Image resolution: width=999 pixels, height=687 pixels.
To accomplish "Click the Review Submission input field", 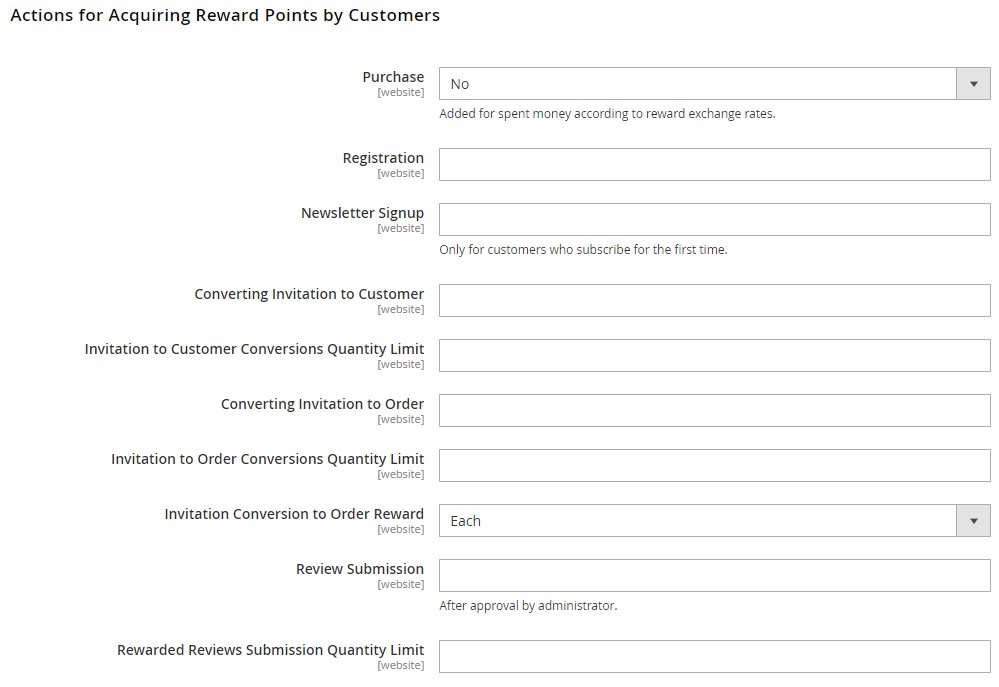I will [714, 575].
